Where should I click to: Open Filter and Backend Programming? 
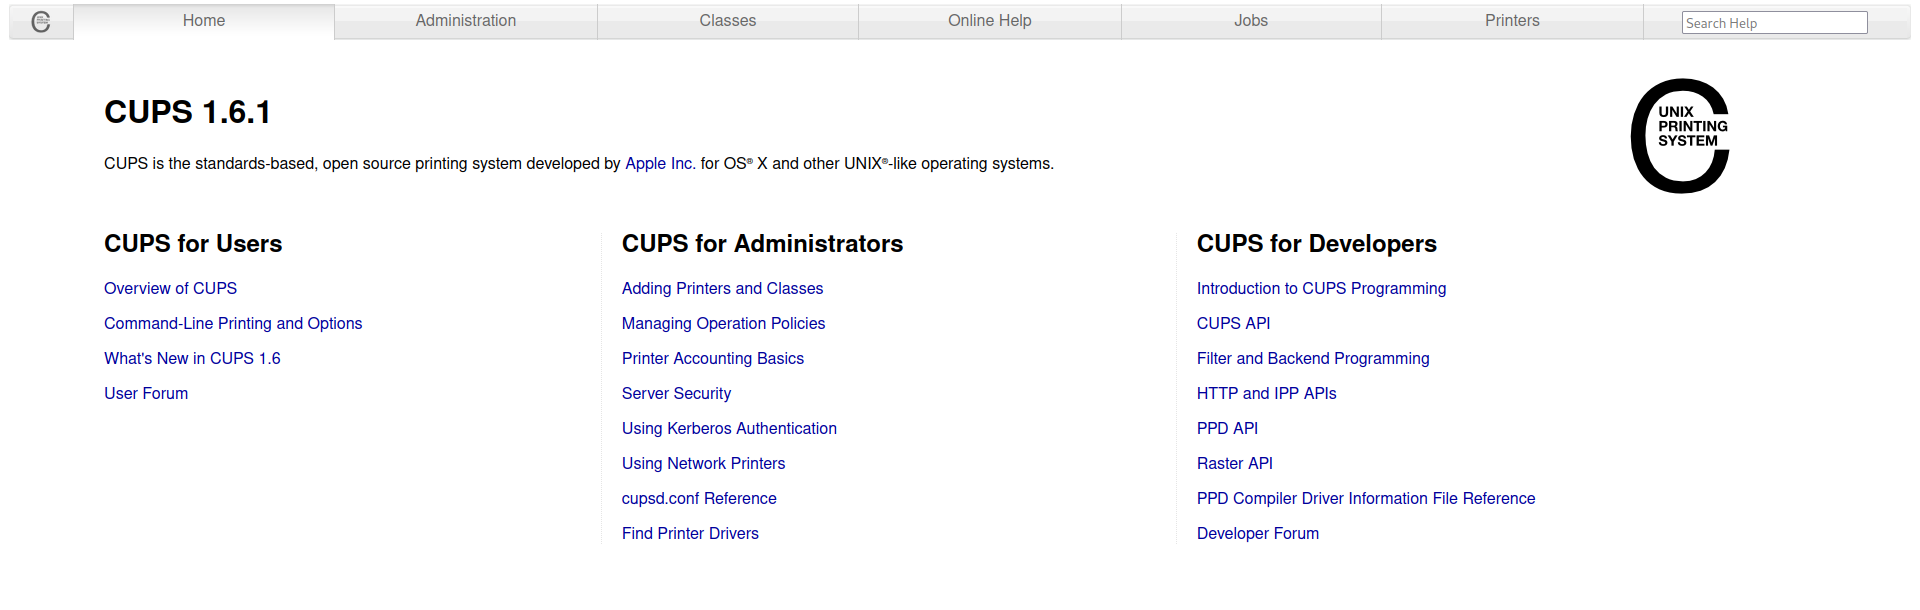pos(1313,359)
